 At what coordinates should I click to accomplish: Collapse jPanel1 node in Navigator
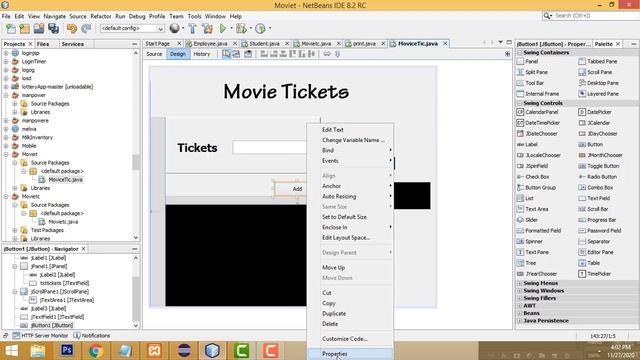click(15, 266)
